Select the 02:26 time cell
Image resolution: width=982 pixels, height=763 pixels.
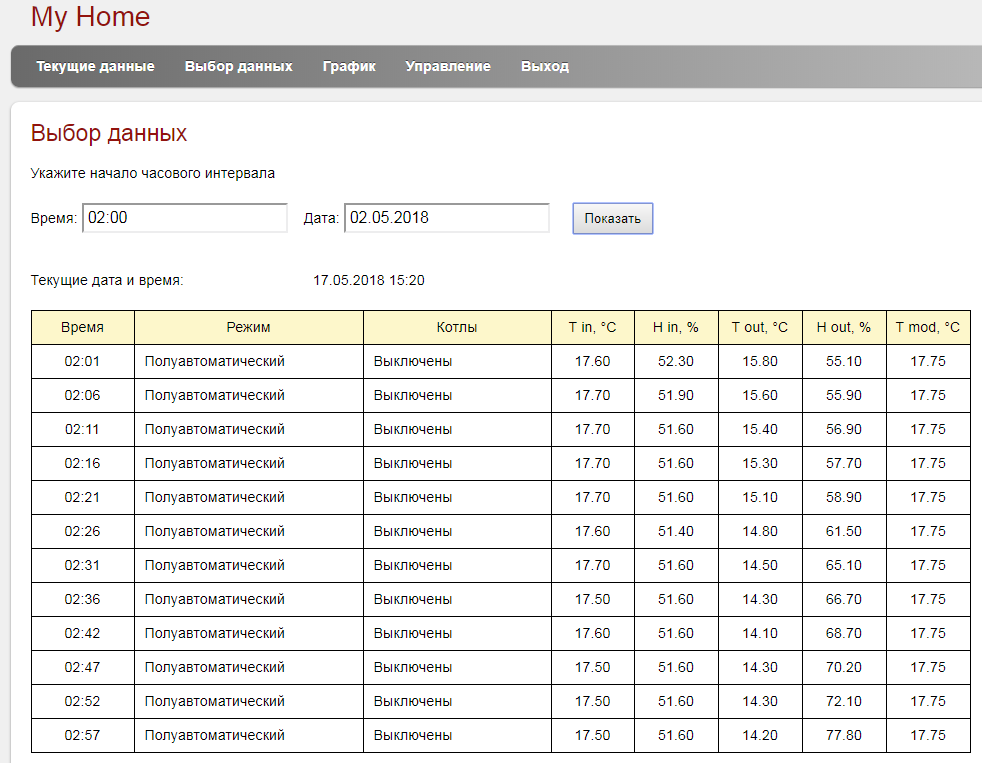[82, 531]
